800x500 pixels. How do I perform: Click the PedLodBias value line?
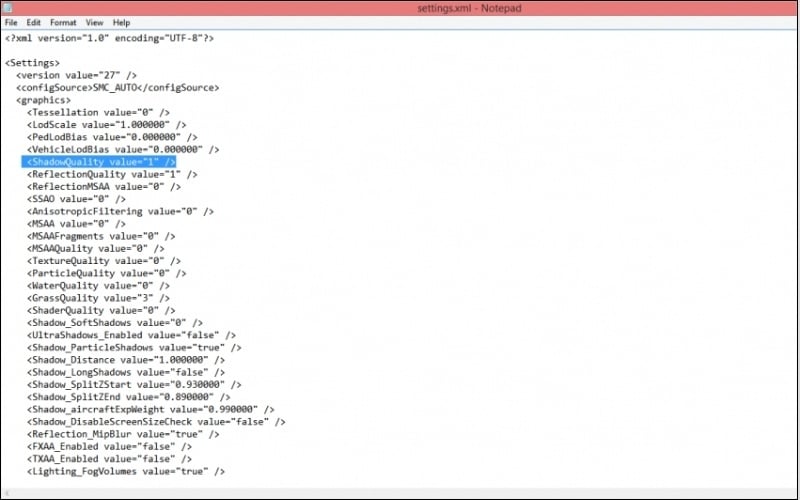[112, 137]
